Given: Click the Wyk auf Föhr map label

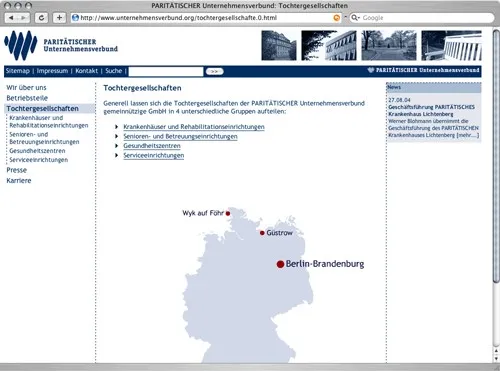Looking at the screenshot, I should point(203,213).
